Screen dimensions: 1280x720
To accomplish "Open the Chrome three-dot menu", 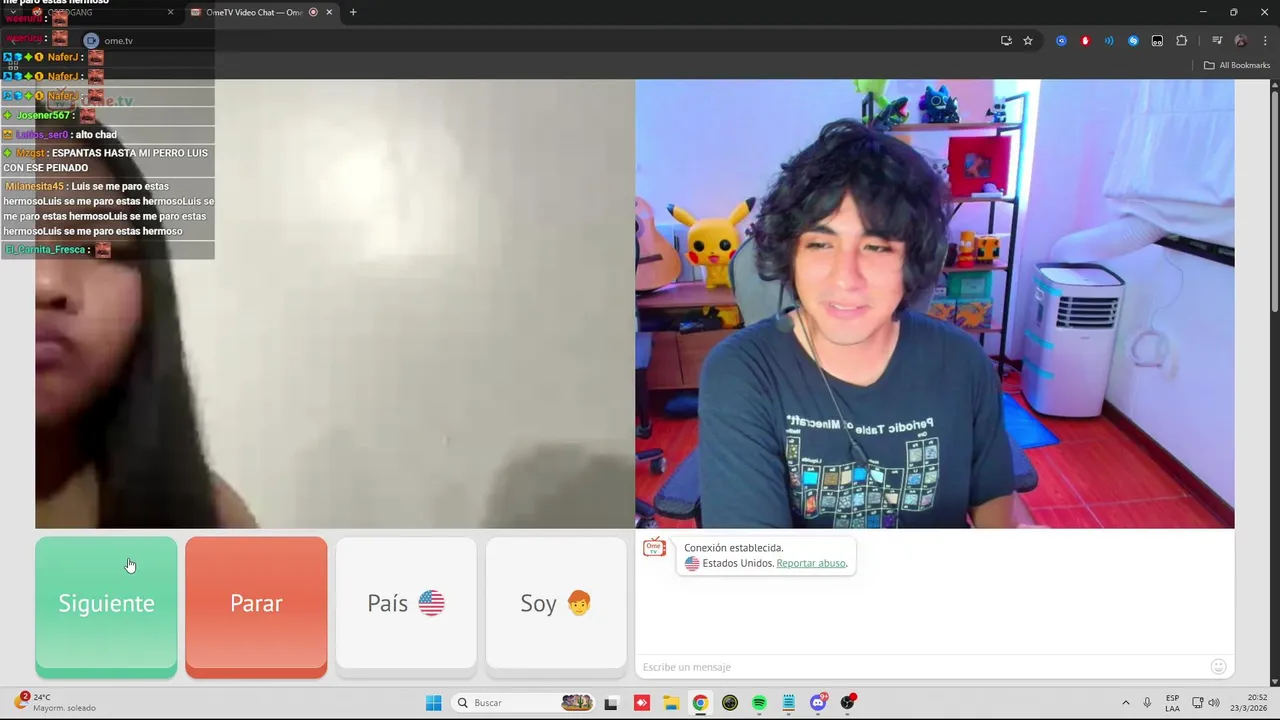I will point(1263,41).
